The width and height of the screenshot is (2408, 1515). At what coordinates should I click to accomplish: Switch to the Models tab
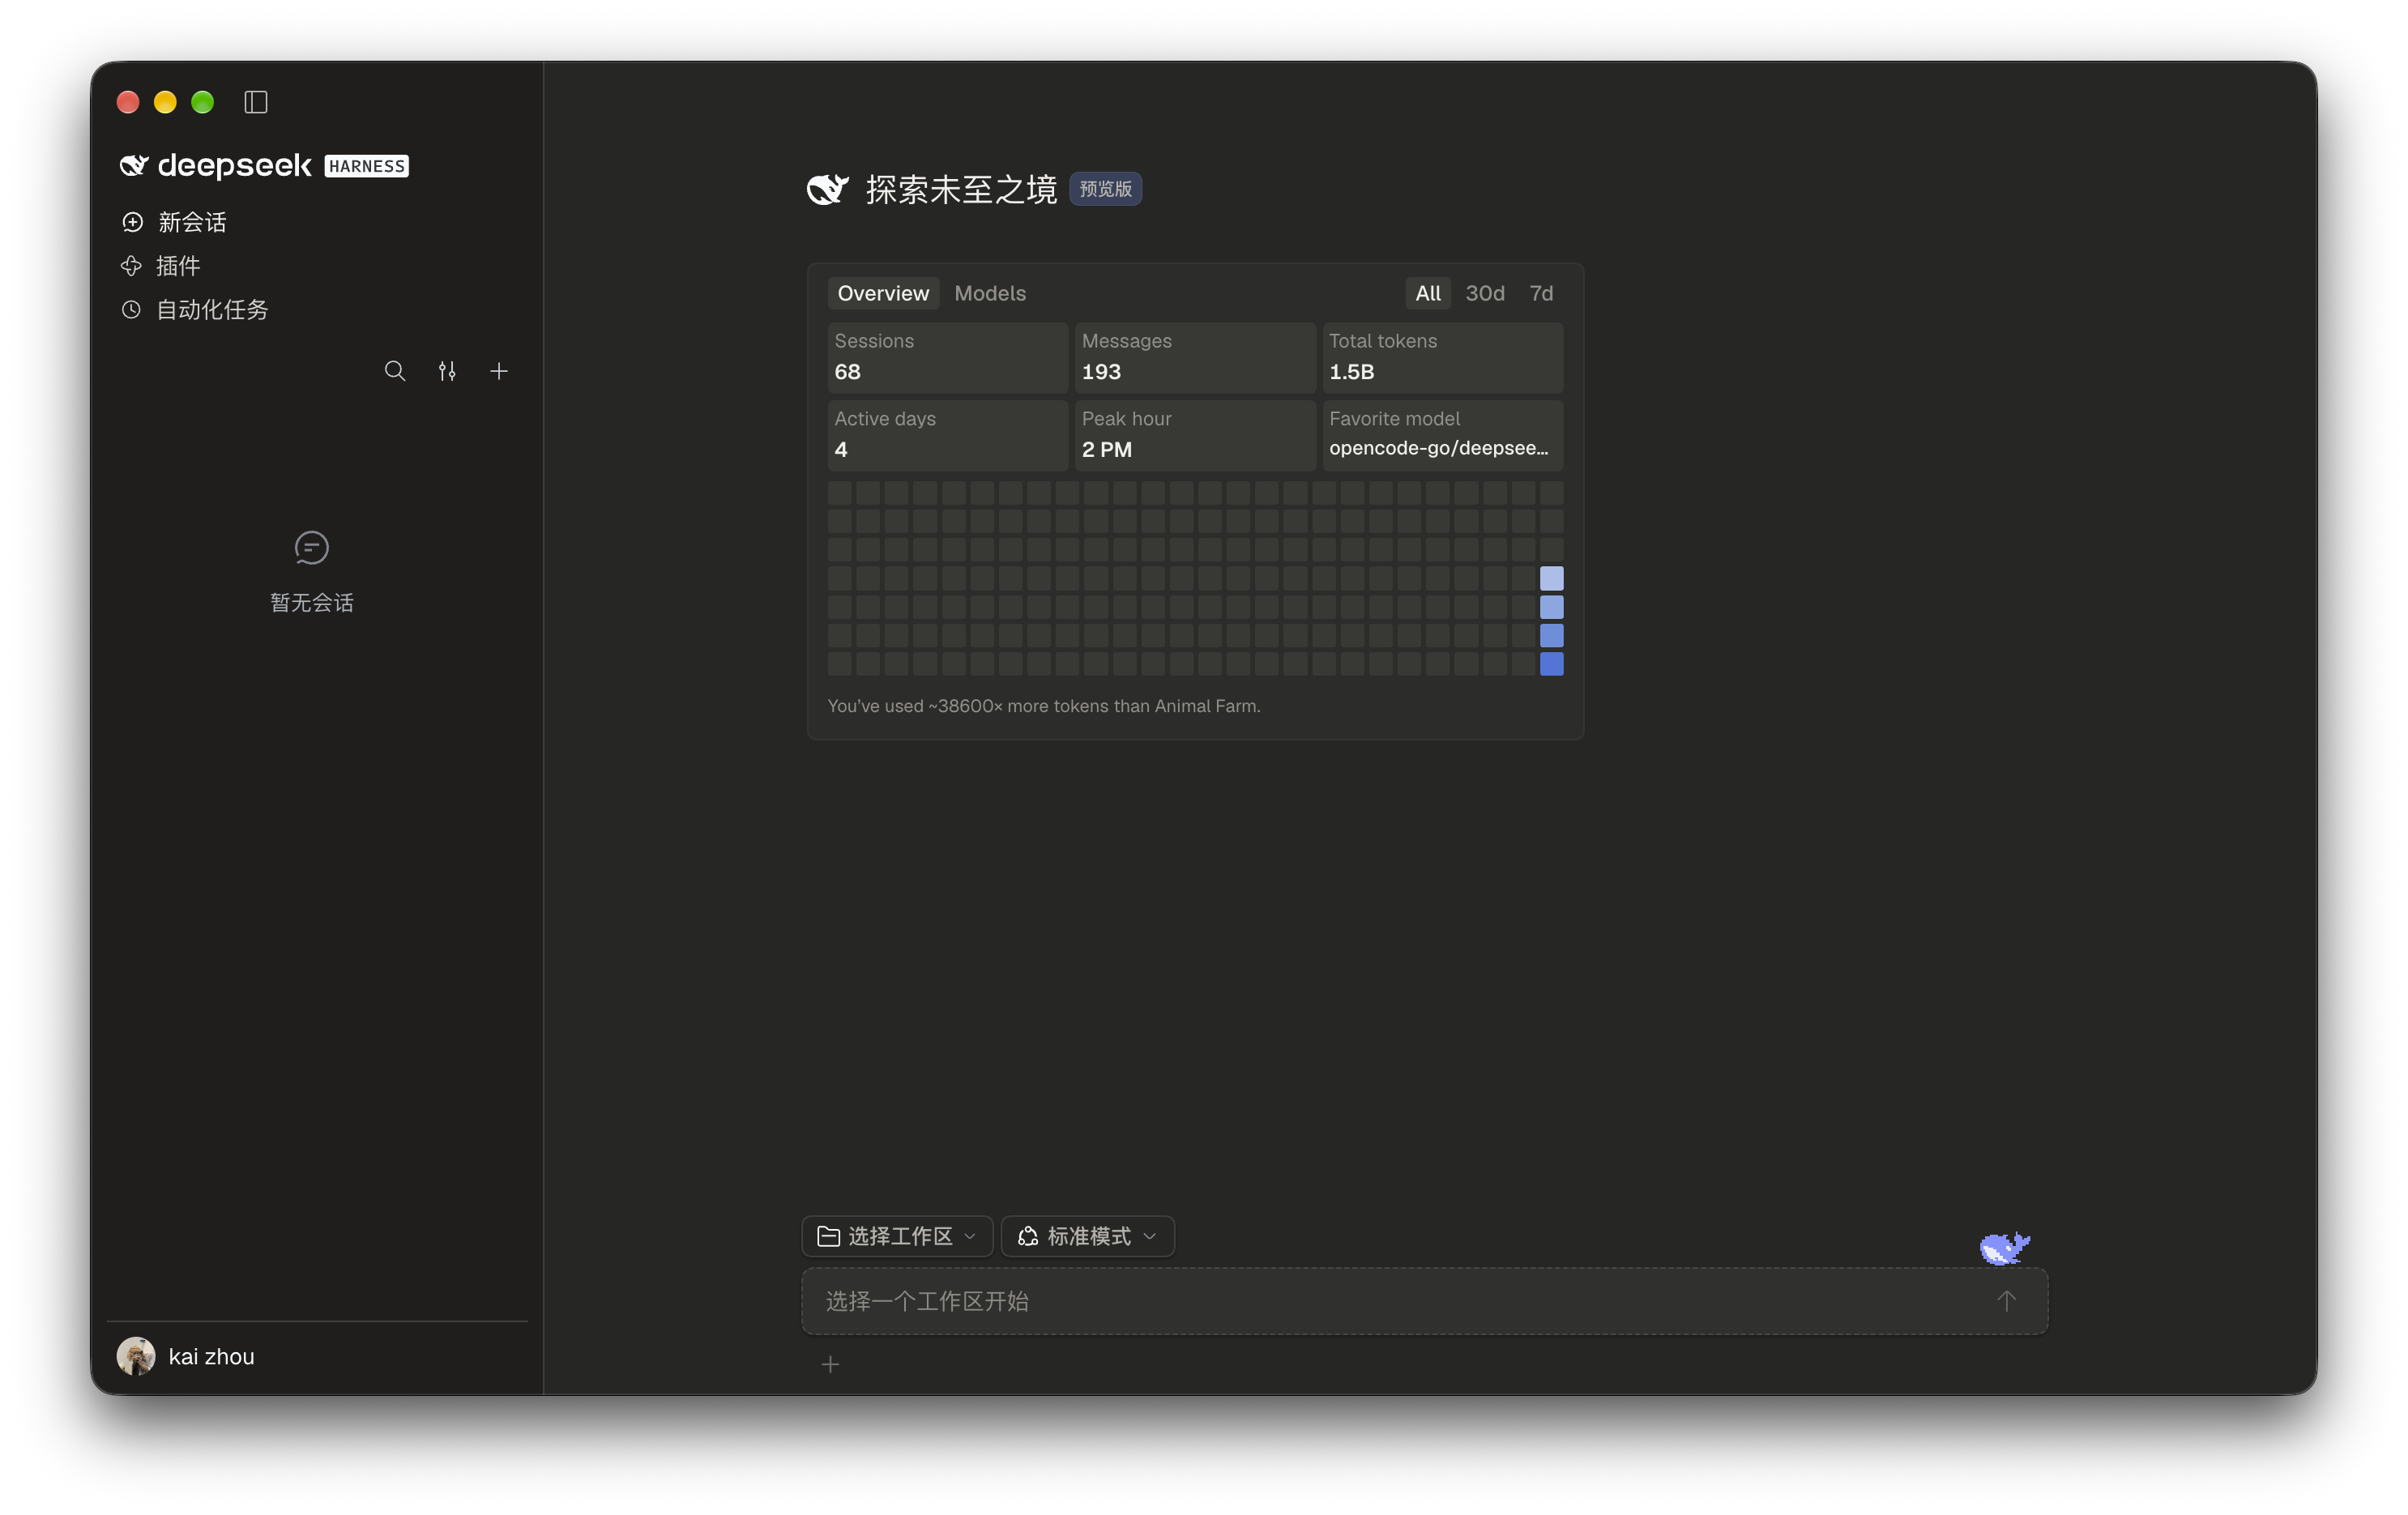pyautogui.click(x=990, y=293)
